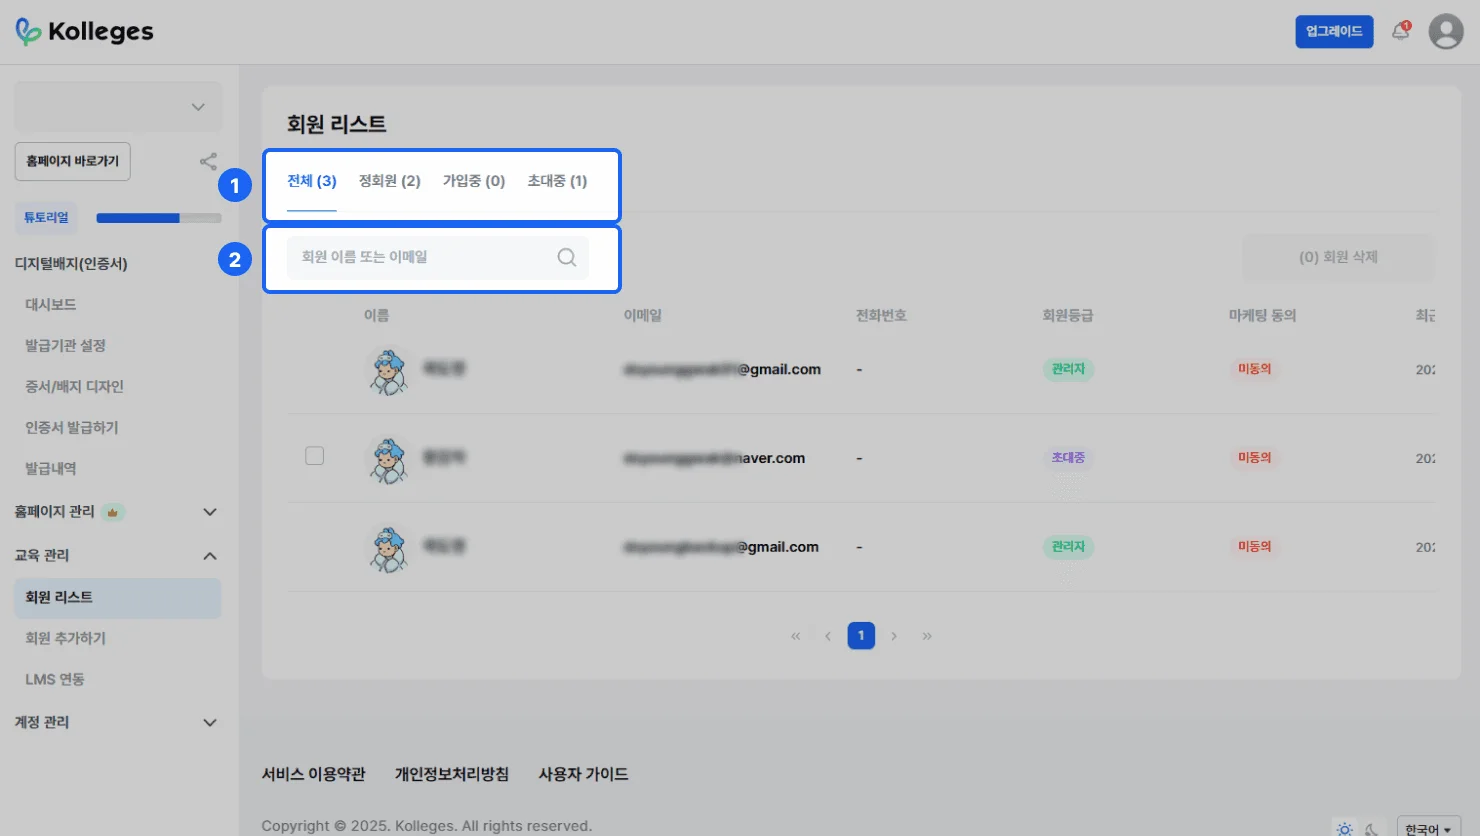The image size is (1480, 836).
Task: Open the 초대중 (1) tab
Action: click(x=557, y=181)
